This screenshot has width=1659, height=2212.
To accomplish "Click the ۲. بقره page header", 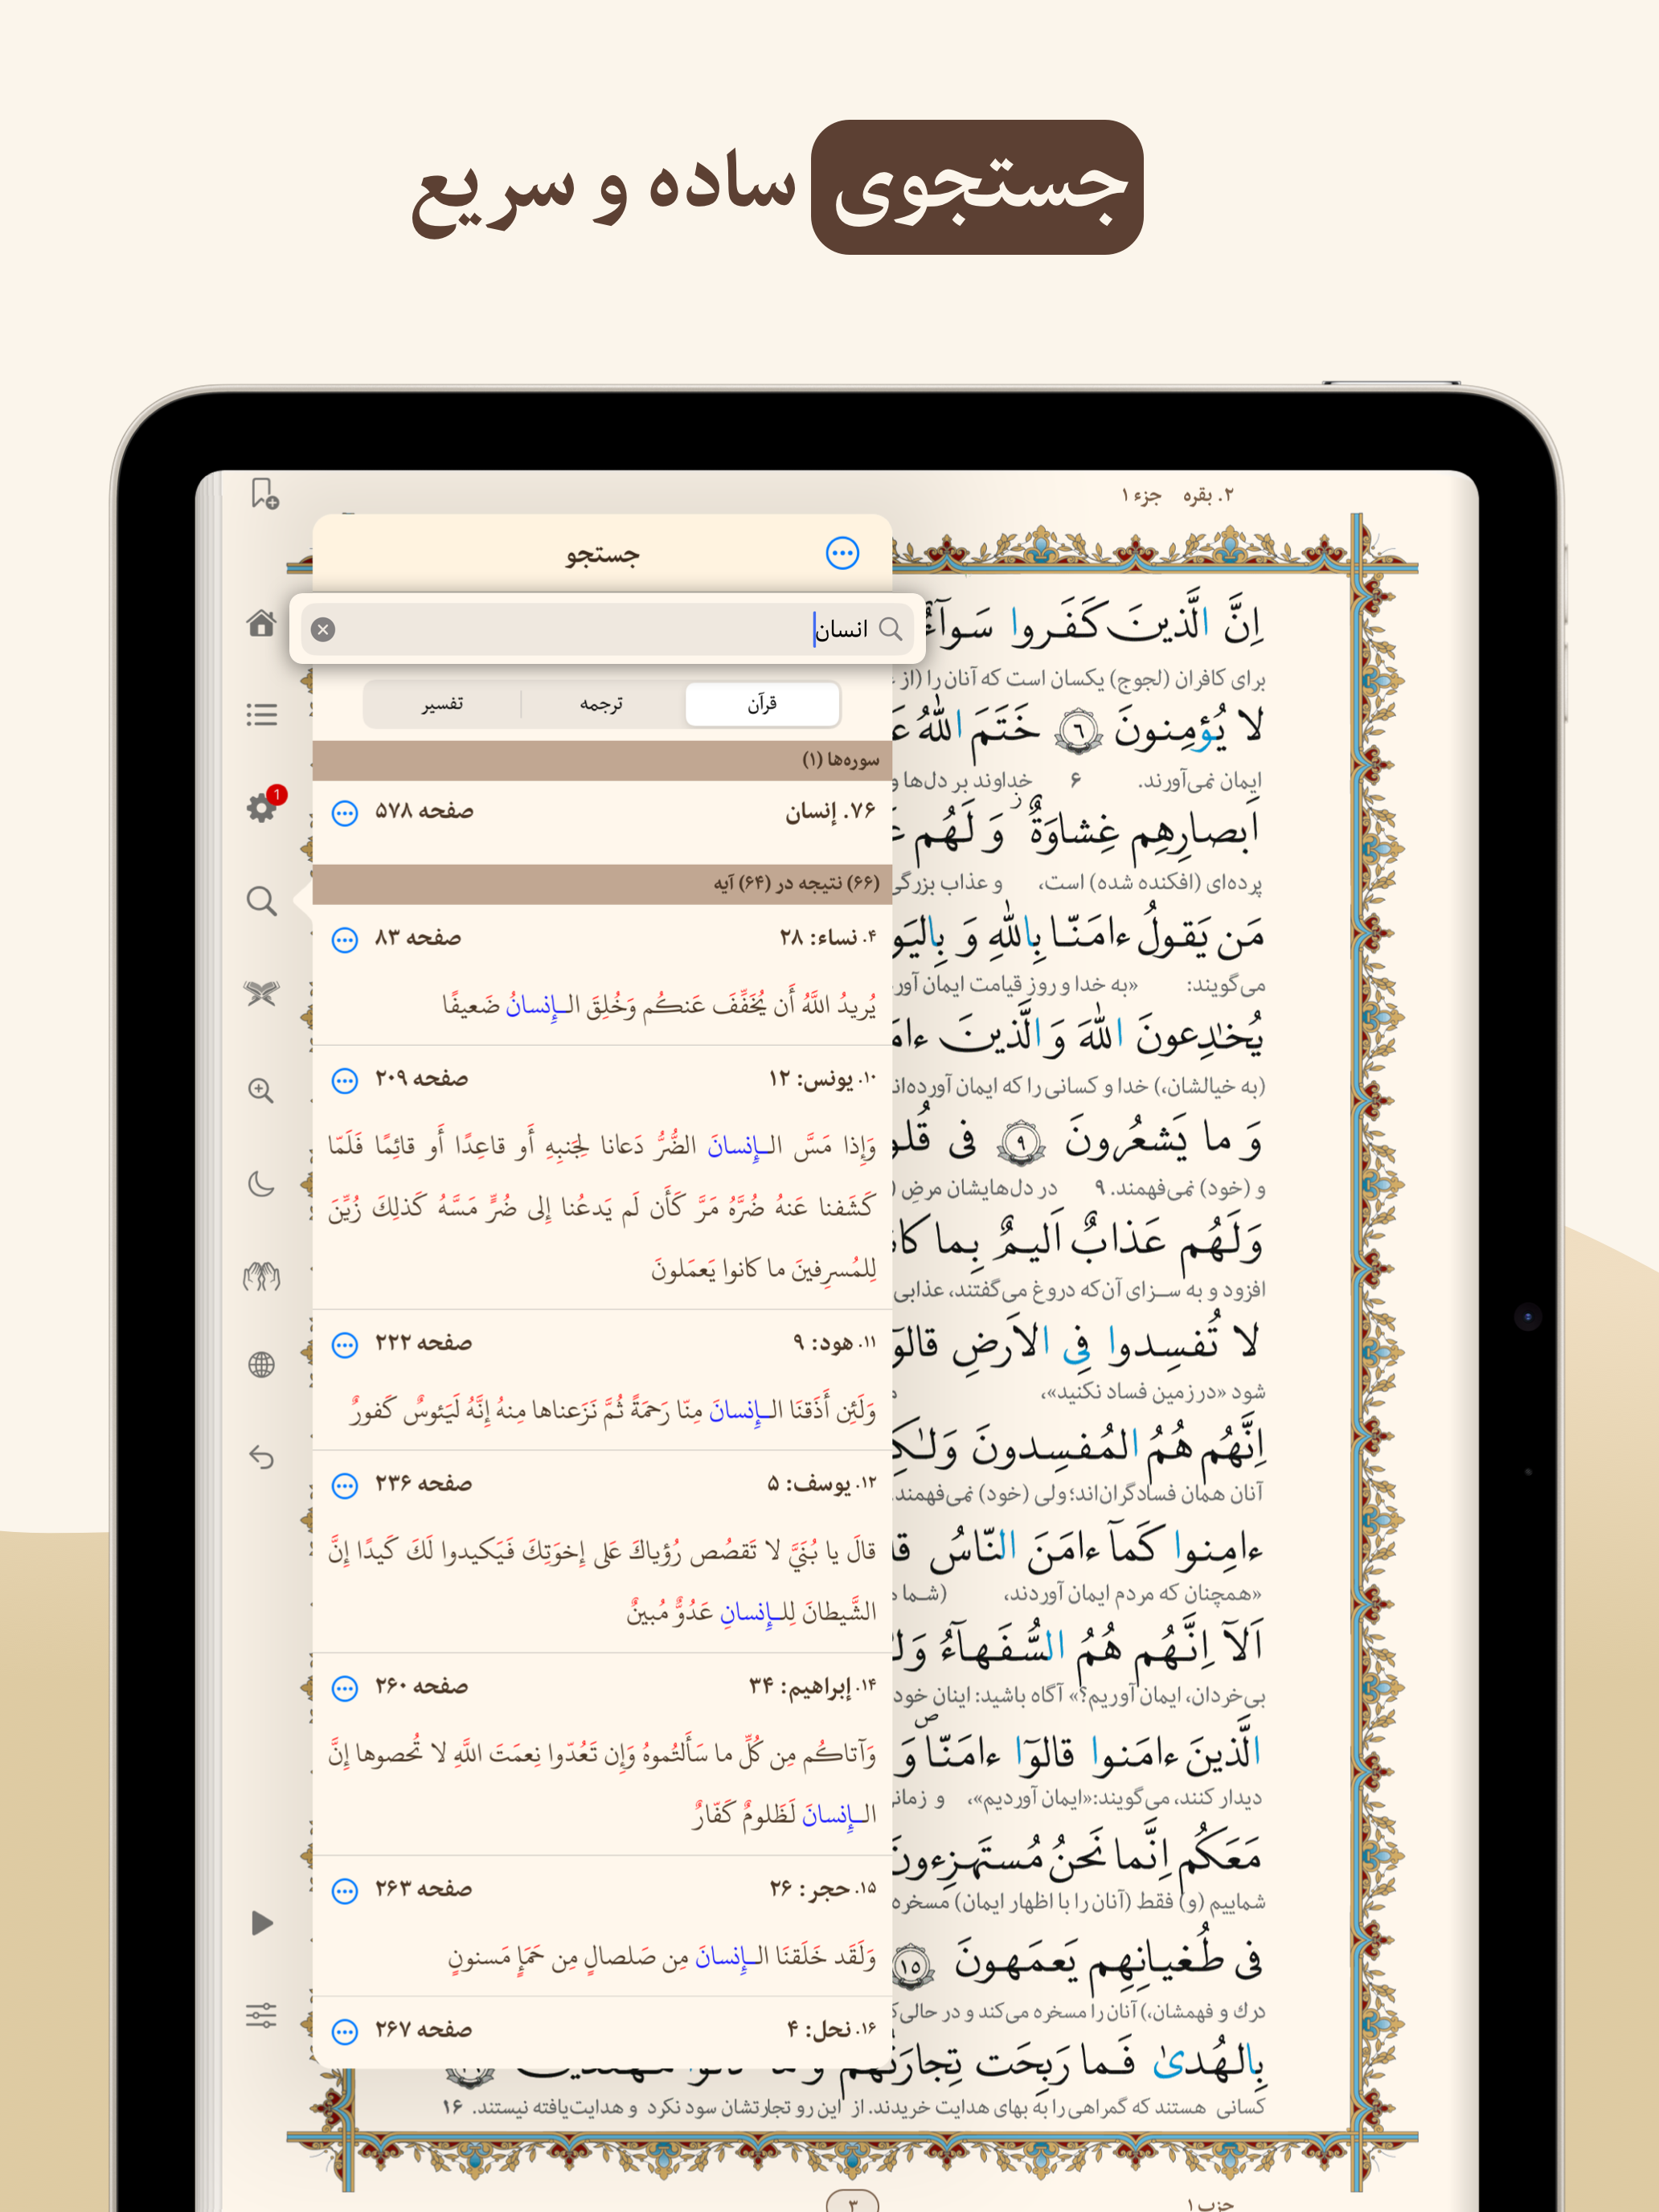I will 1208,496.
